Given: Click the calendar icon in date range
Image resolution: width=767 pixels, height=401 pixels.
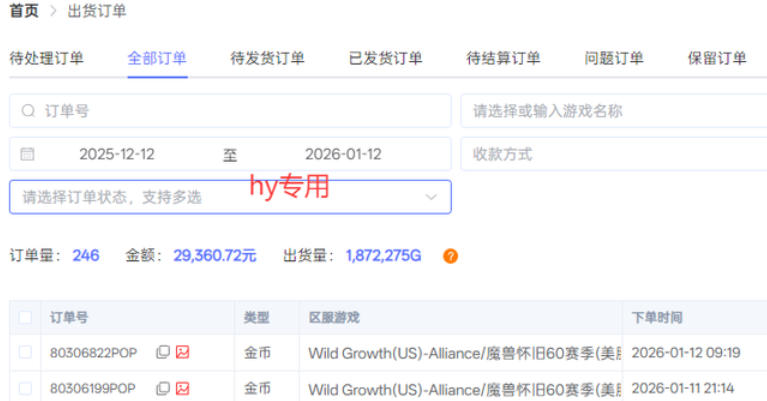Looking at the screenshot, I should (28, 154).
